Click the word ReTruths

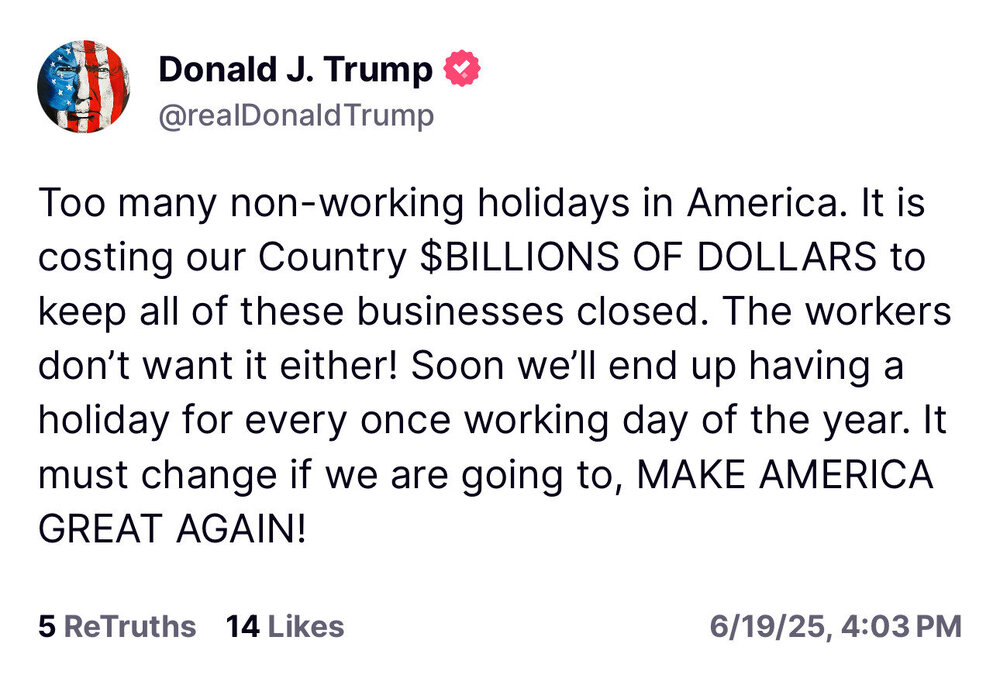[x=130, y=627]
